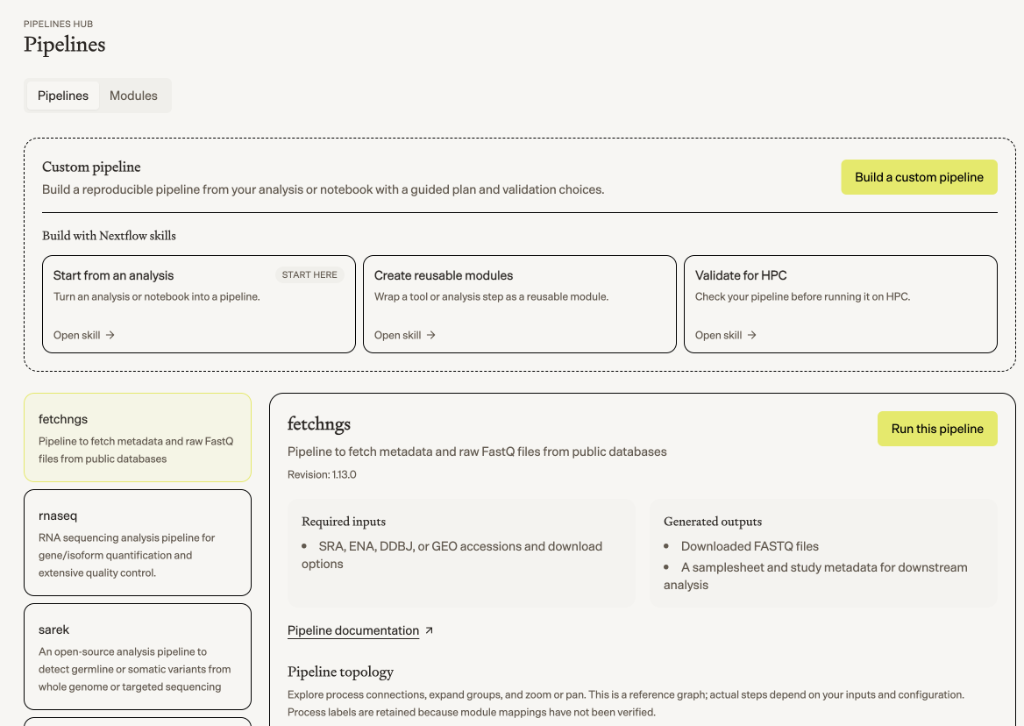Click the fetchngs heading in detail panel
The height and width of the screenshot is (726, 1024).
point(319,424)
